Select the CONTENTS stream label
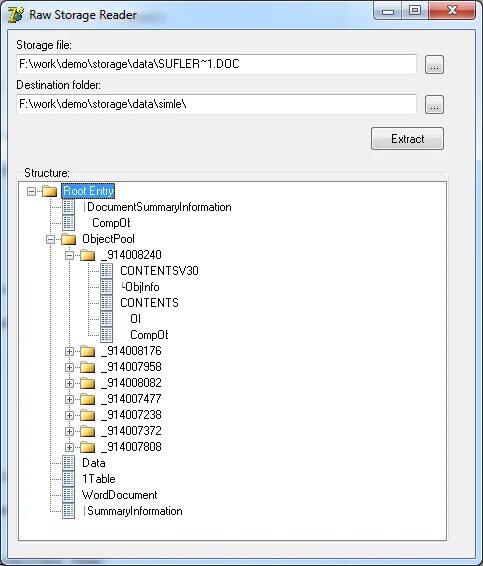Image resolution: width=483 pixels, height=566 pixels. coord(149,303)
